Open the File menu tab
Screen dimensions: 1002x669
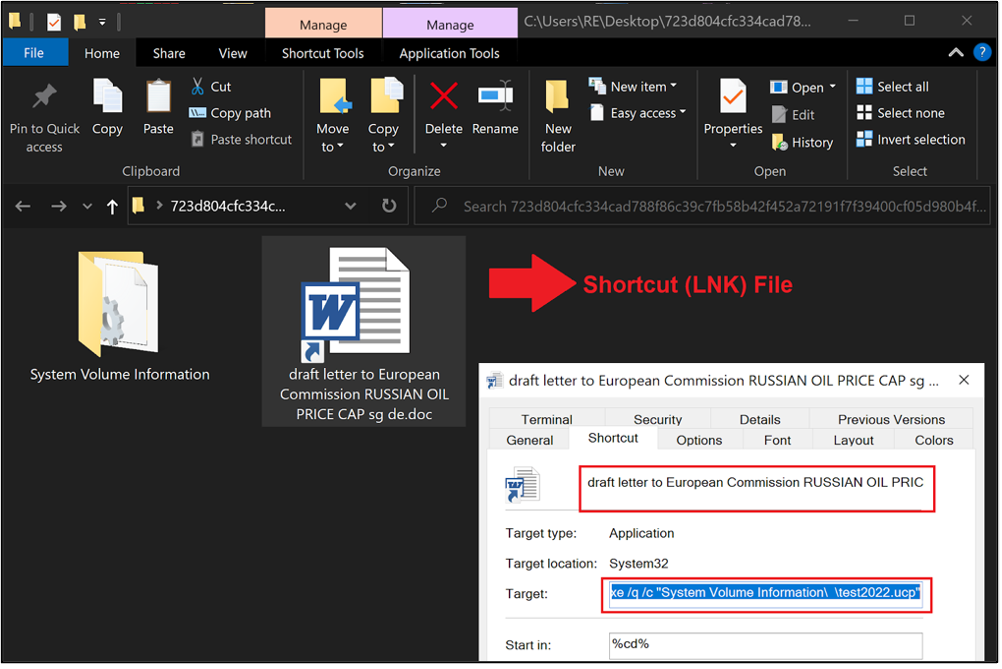pyautogui.click(x=34, y=53)
